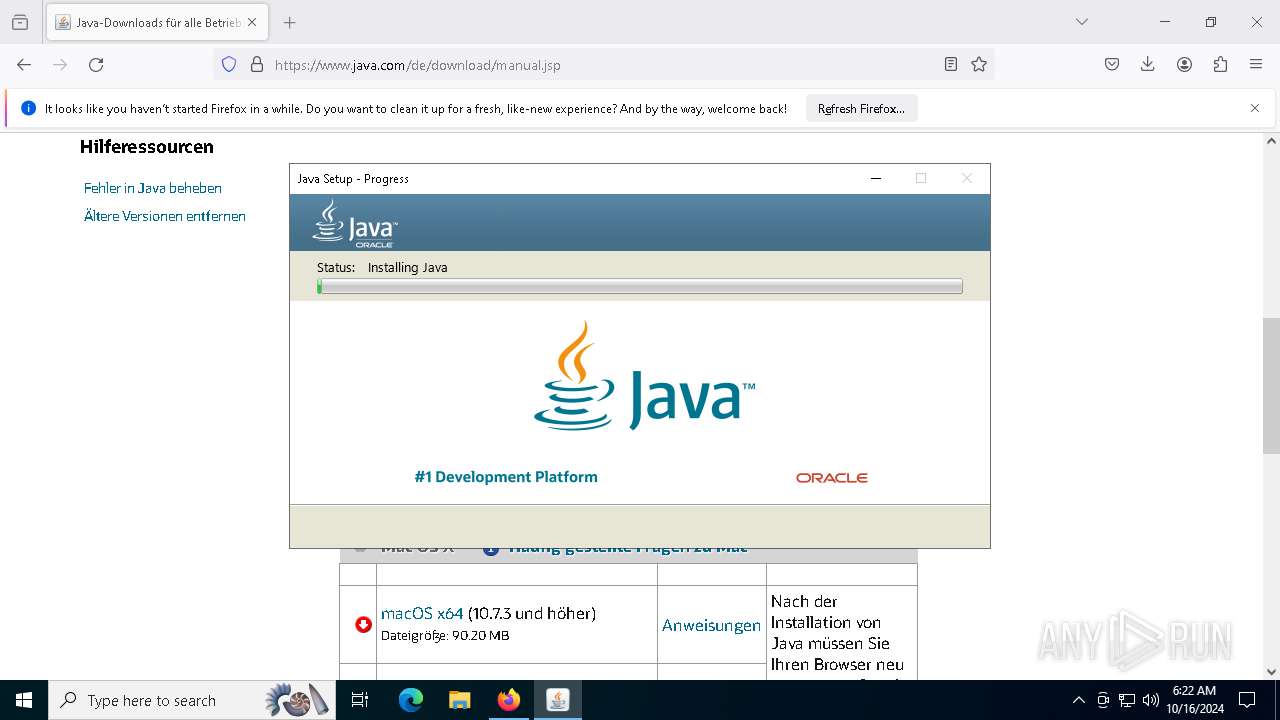Click the Hilferessourcen heading text
Screen dimensions: 1280x720
click(x=147, y=147)
